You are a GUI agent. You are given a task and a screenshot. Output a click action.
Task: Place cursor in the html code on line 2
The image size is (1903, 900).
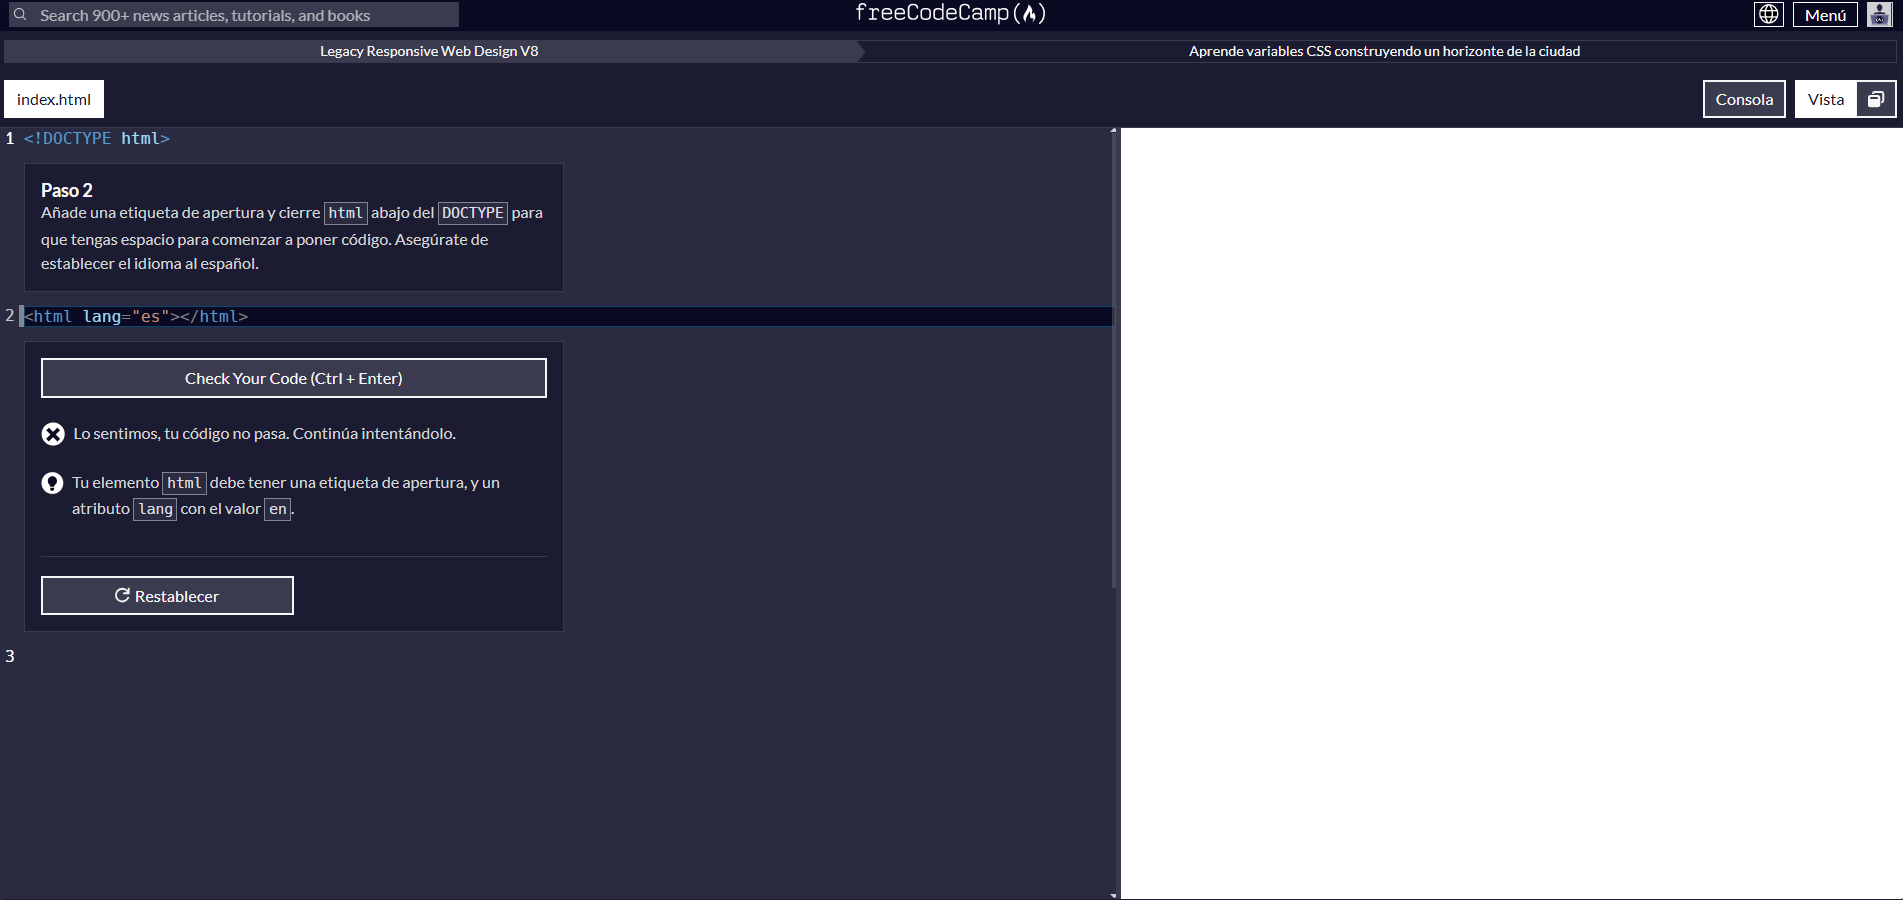click(x=135, y=316)
